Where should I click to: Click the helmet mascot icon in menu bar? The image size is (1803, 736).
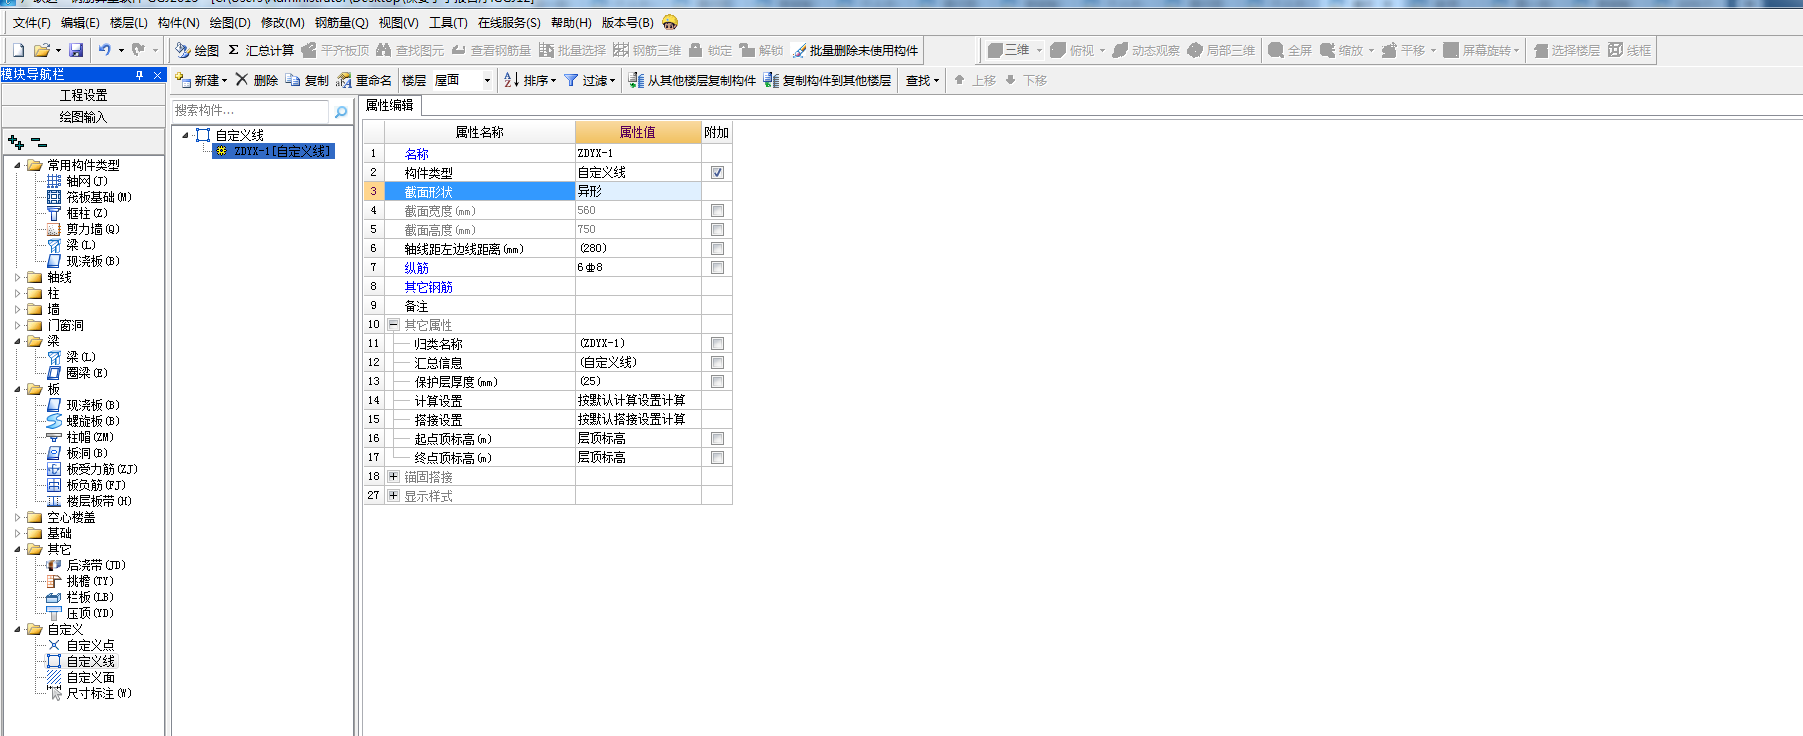click(x=670, y=22)
